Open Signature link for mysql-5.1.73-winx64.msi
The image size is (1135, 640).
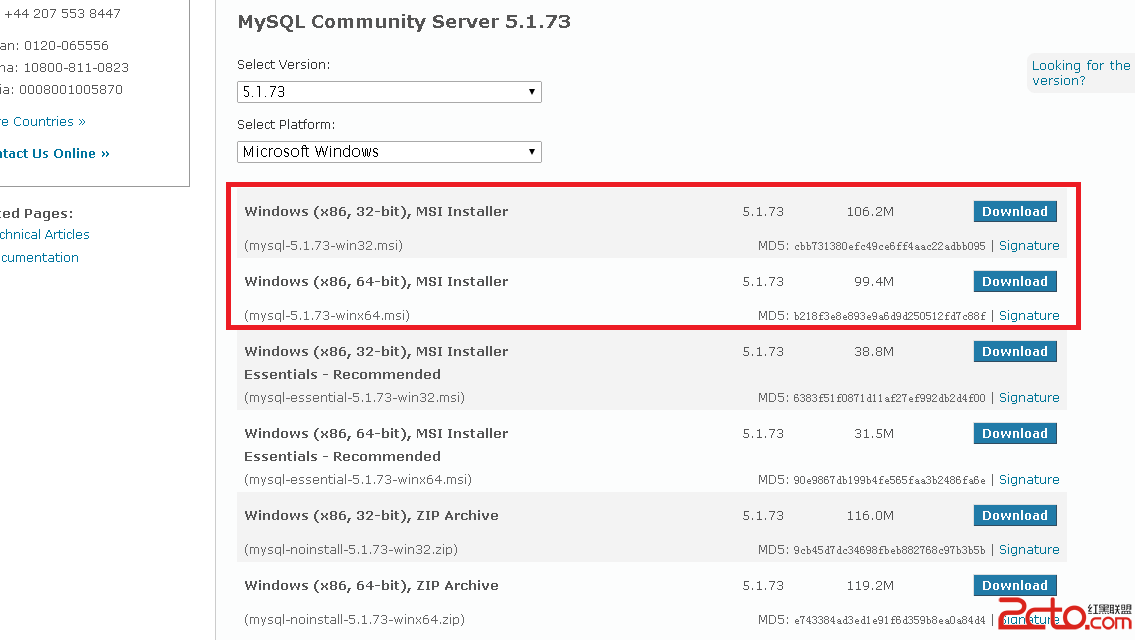1029,316
